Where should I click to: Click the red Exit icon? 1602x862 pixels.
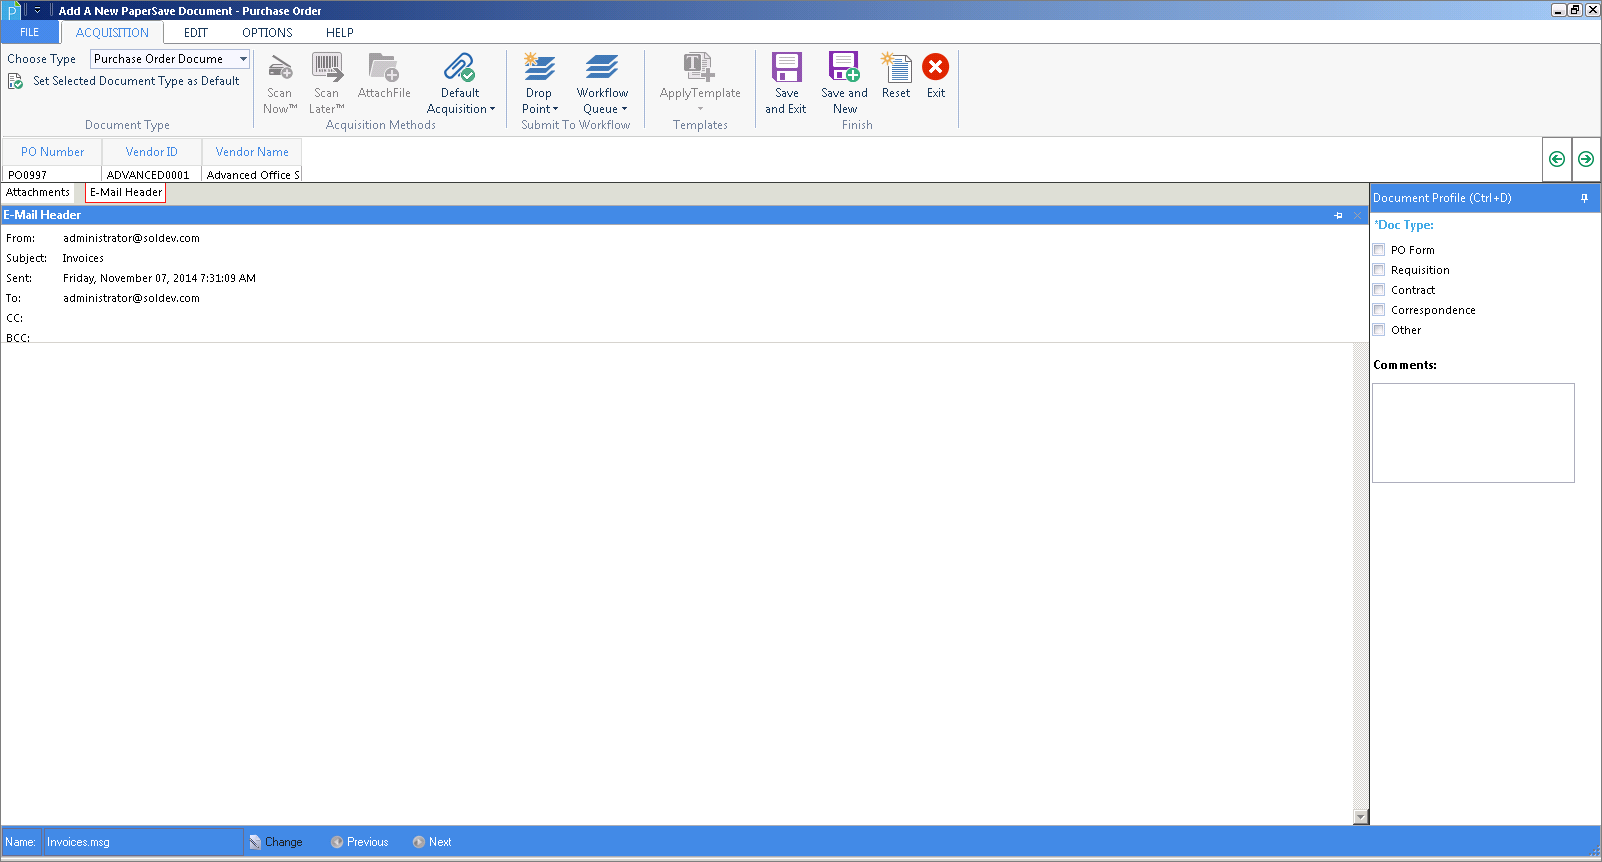coord(936,67)
